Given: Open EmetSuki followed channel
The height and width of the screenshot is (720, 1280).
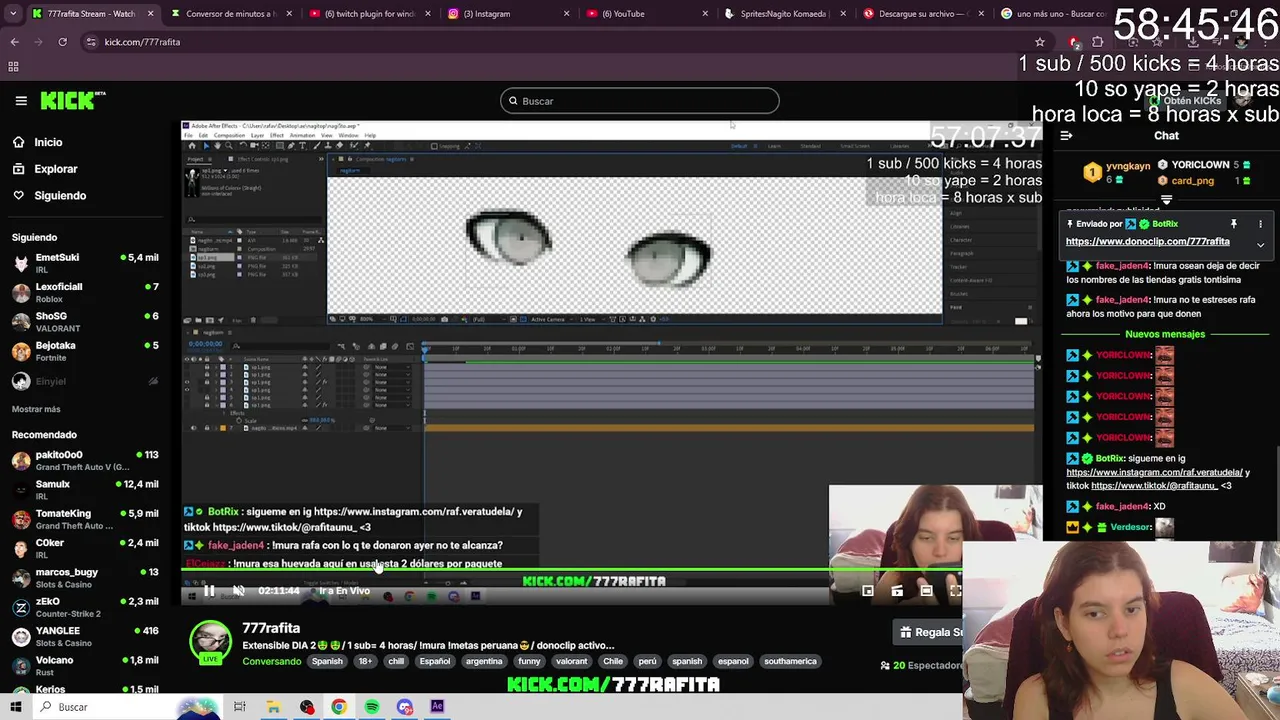Looking at the screenshot, I should pos(85,263).
